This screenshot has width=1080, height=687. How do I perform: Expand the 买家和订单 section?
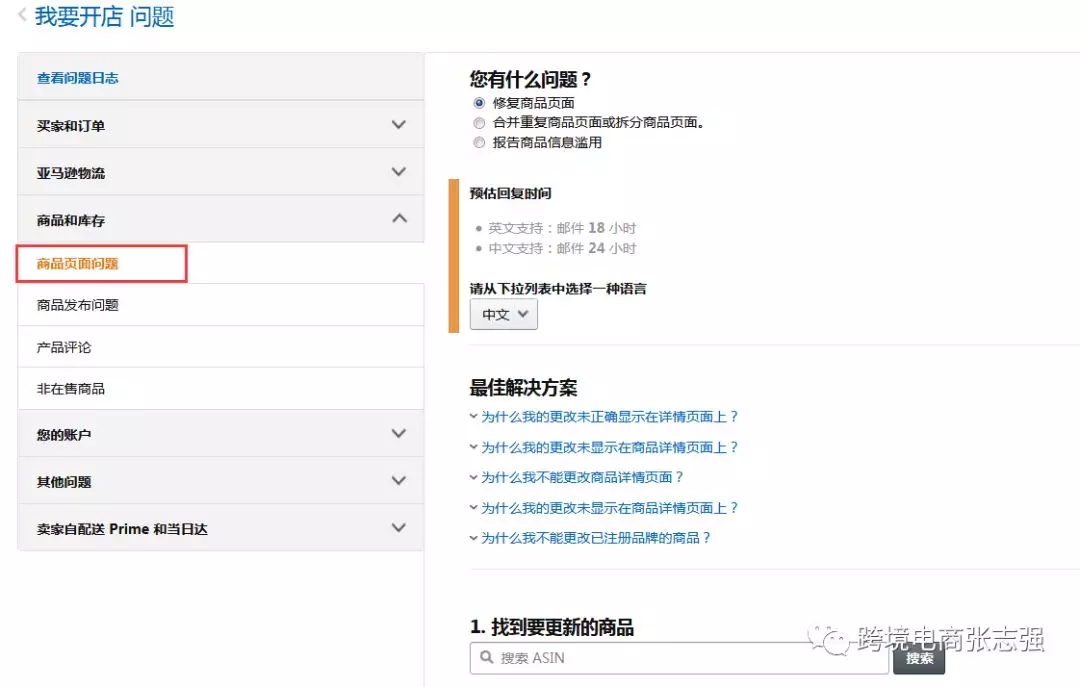(x=399, y=124)
